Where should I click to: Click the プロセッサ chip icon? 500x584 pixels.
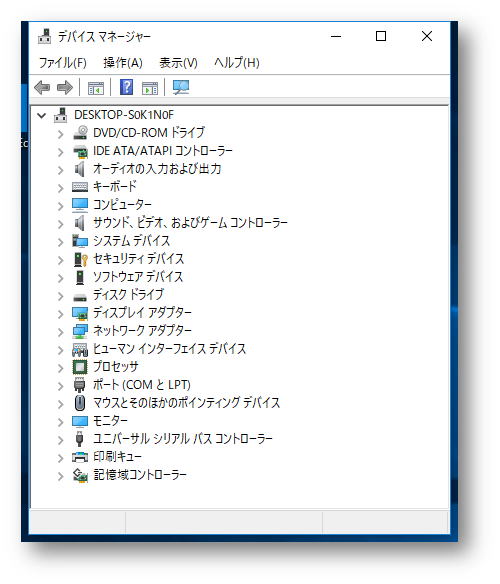coord(80,367)
